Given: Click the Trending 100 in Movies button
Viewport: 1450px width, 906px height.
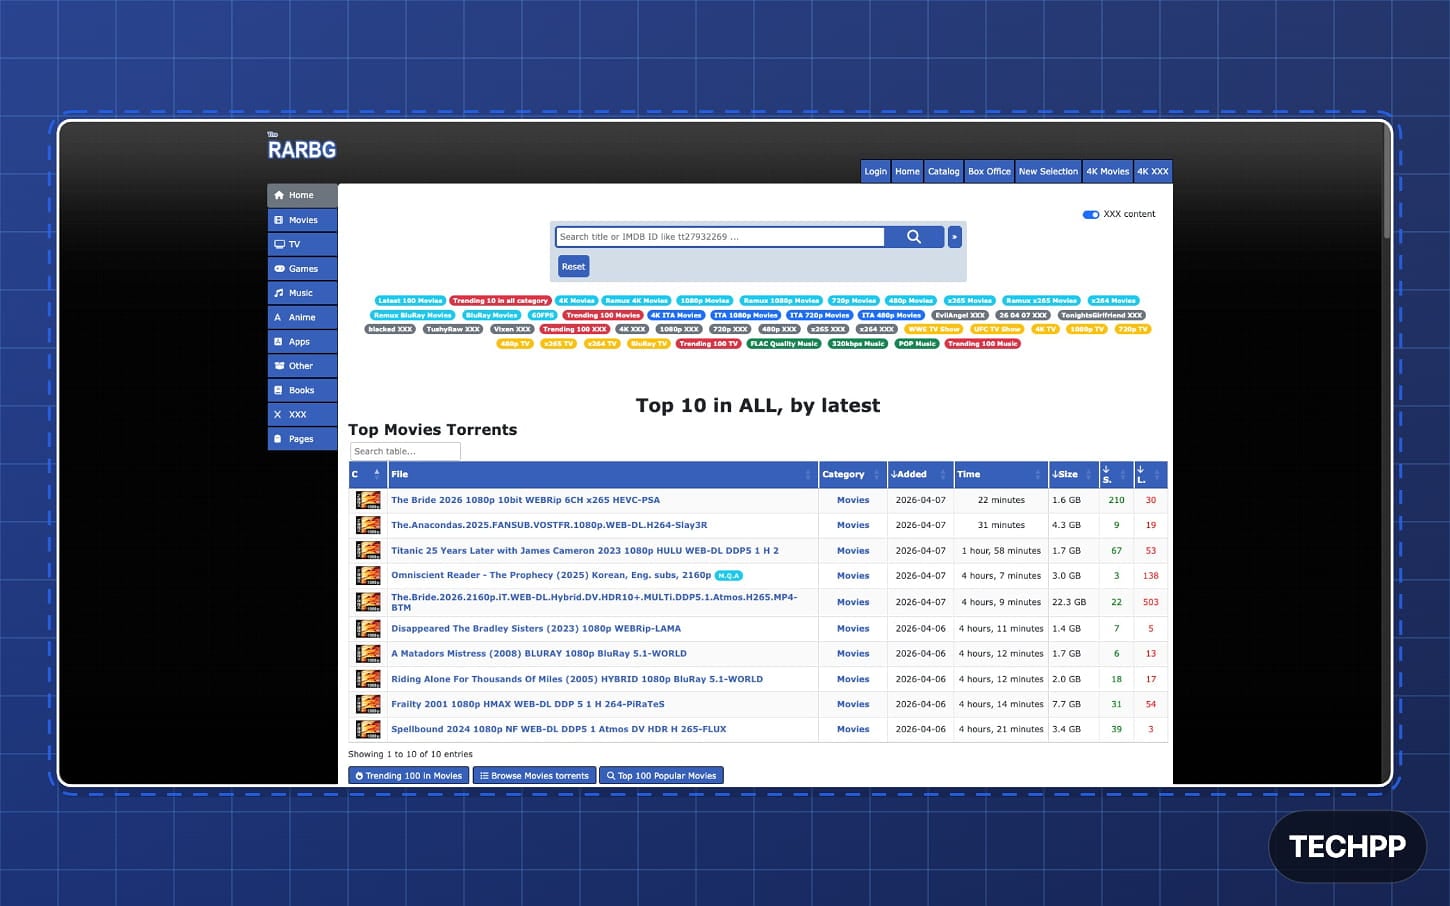Looking at the screenshot, I should pos(408,776).
